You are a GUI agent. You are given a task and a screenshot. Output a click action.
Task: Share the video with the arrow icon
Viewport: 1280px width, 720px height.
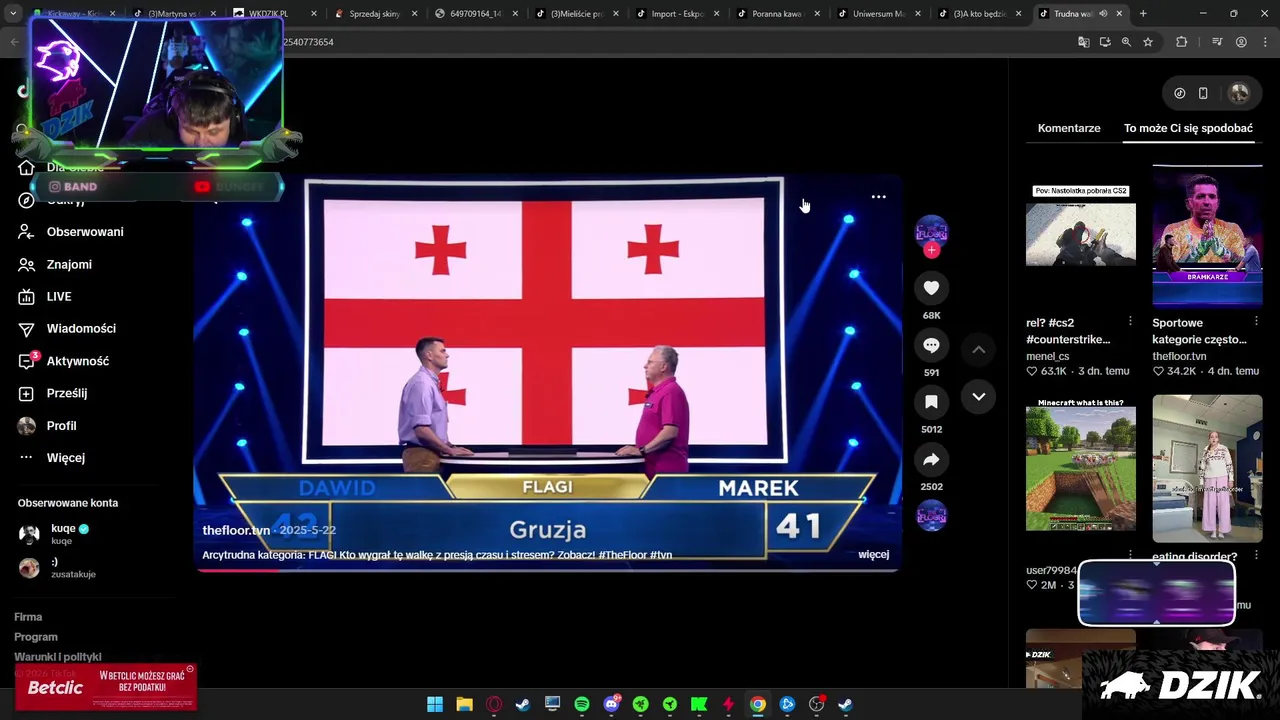931,459
